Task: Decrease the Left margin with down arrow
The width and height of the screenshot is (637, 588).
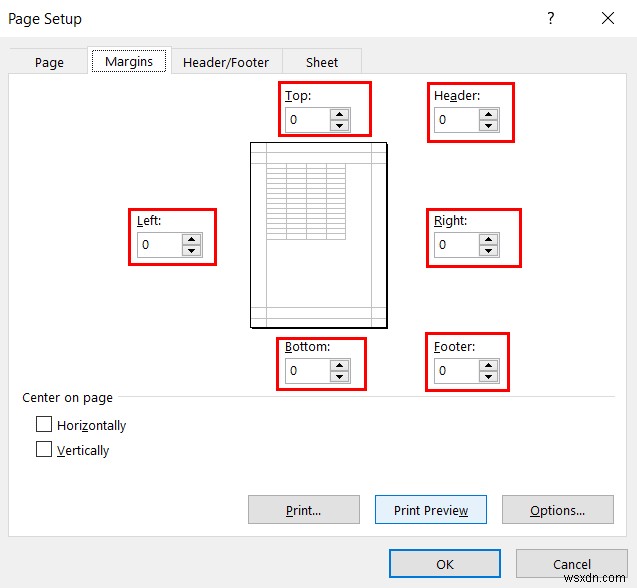Action: (191, 250)
